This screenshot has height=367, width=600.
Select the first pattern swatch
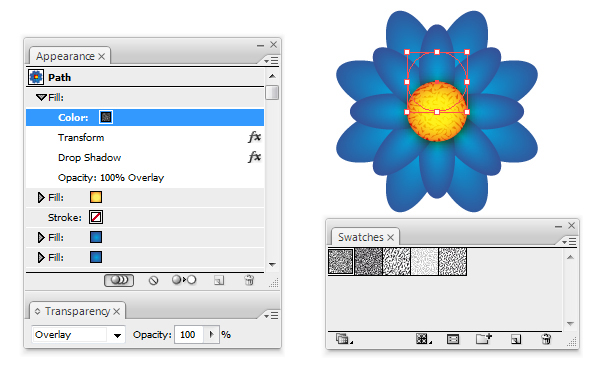[341, 261]
